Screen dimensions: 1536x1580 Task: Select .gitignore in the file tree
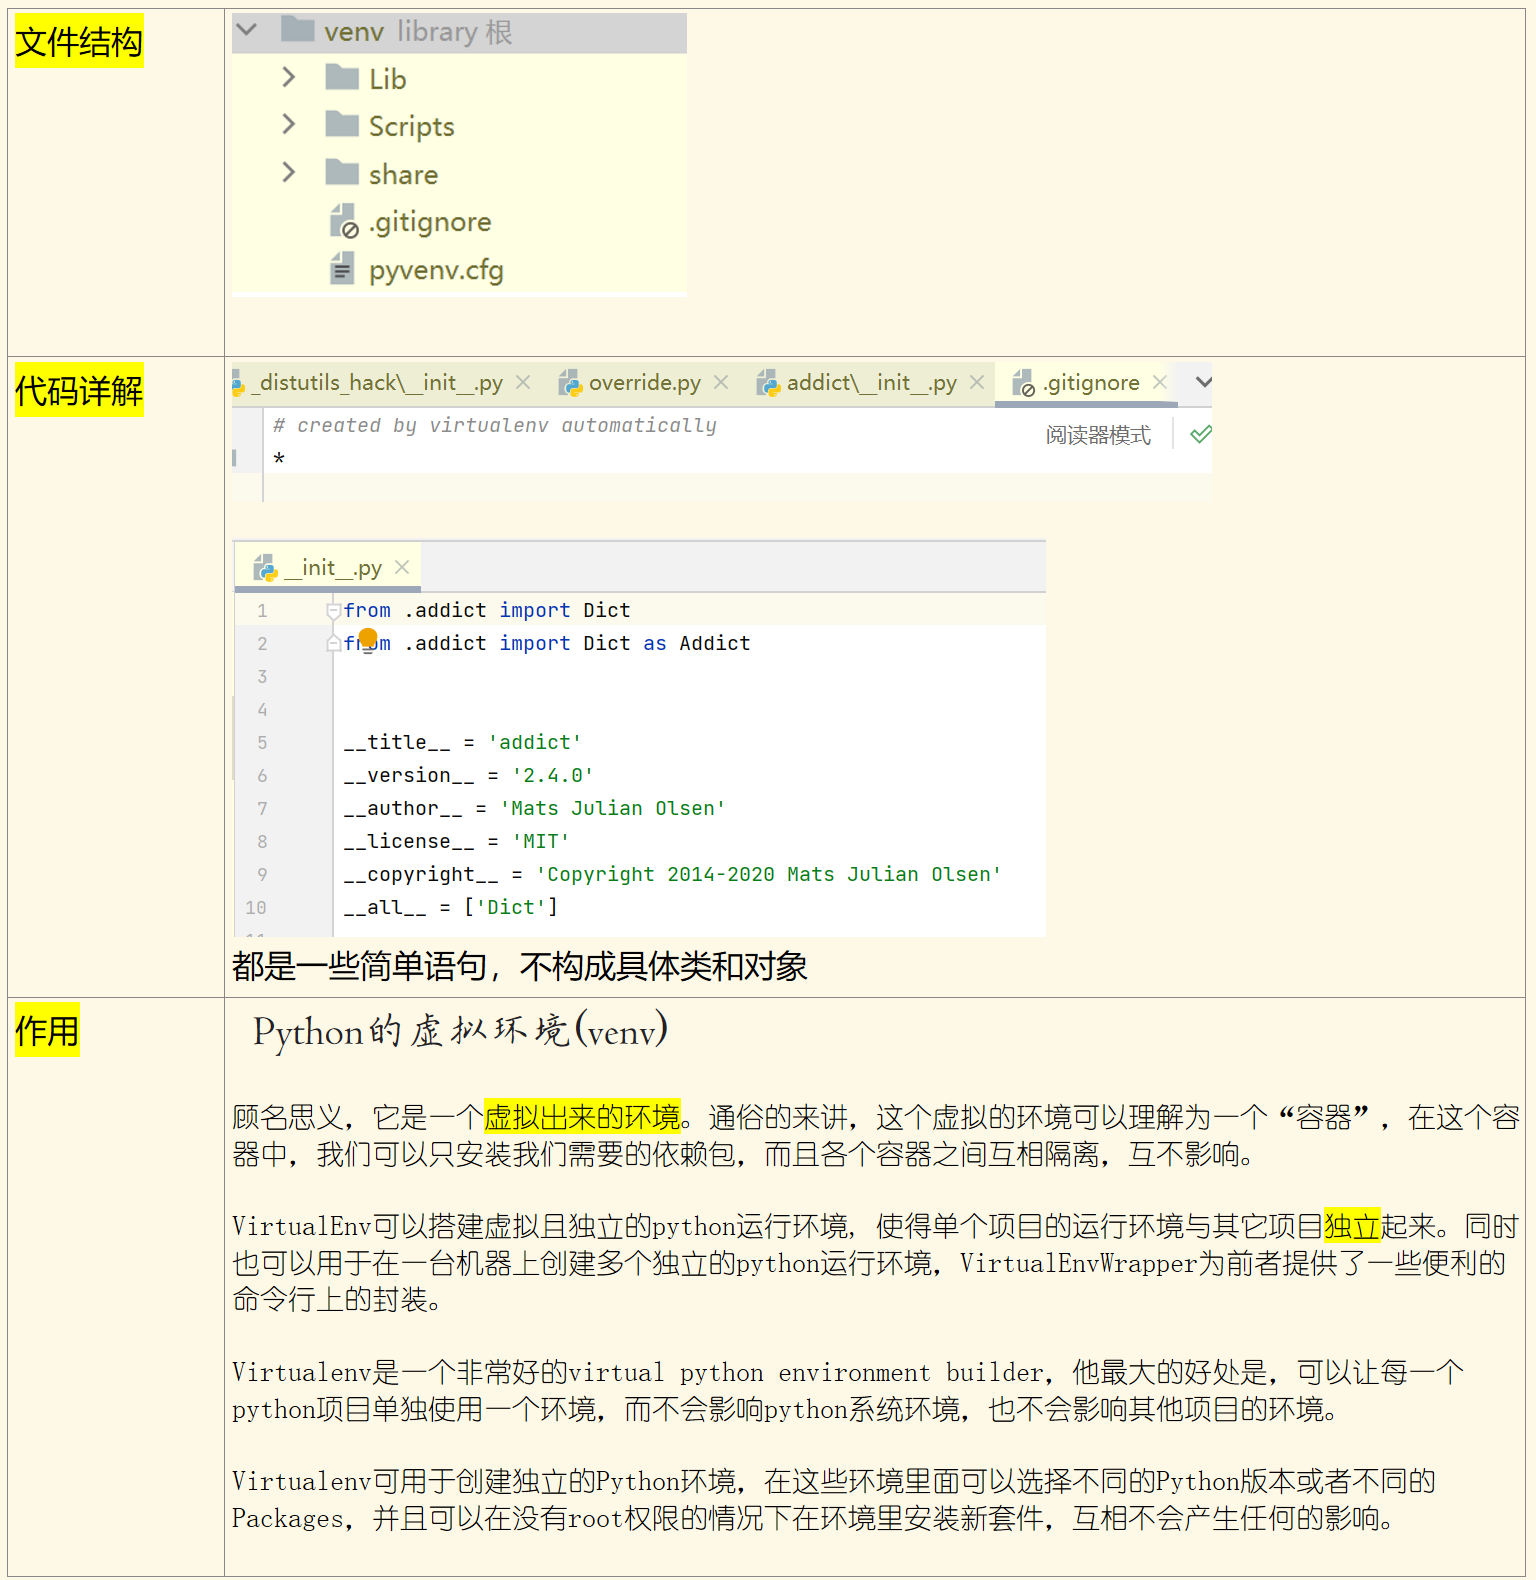pos(430,222)
